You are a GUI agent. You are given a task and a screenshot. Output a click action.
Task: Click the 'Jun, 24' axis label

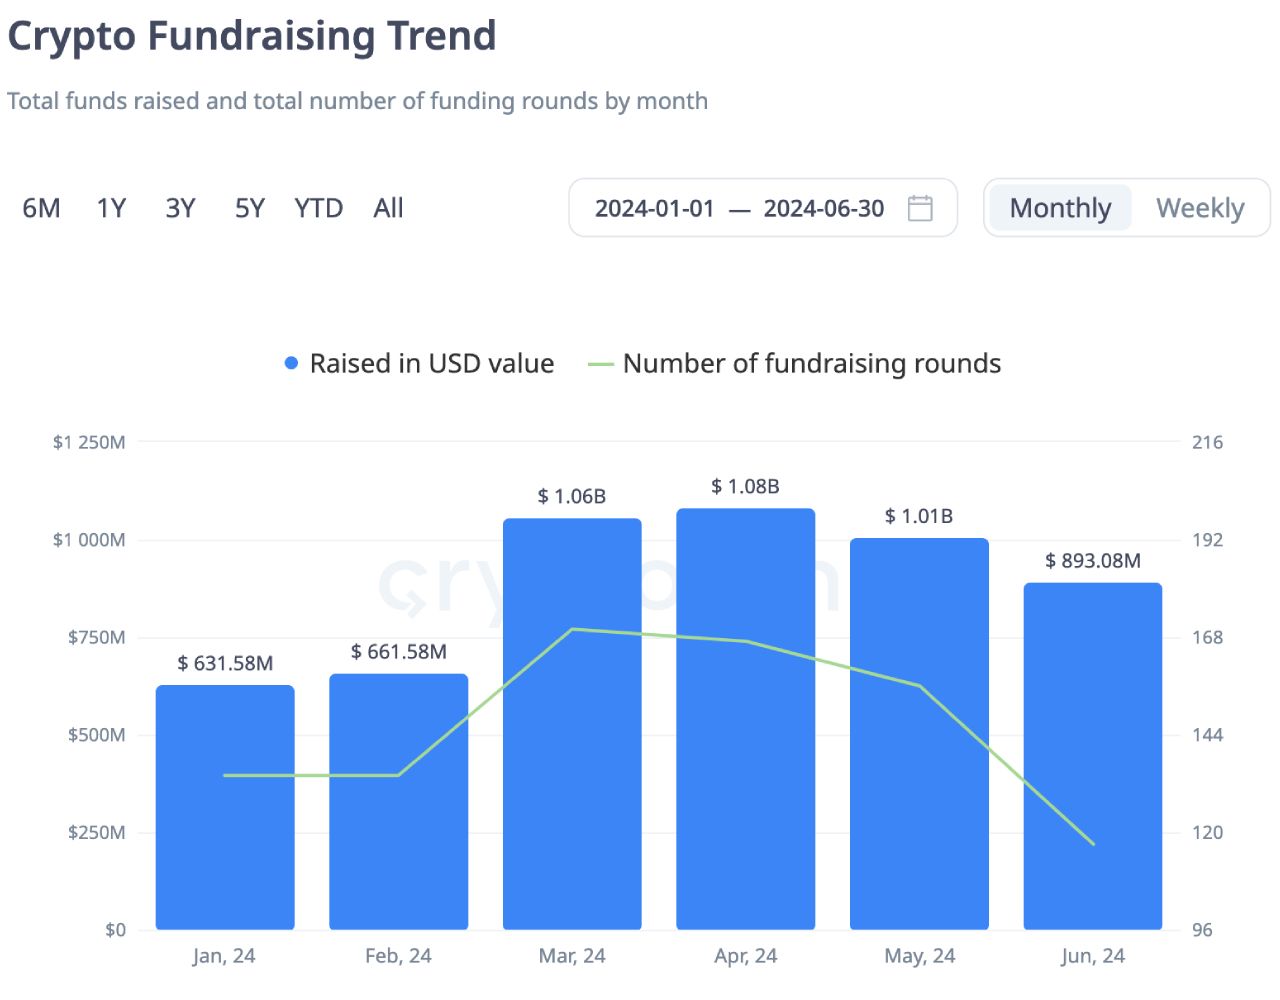click(x=1093, y=956)
